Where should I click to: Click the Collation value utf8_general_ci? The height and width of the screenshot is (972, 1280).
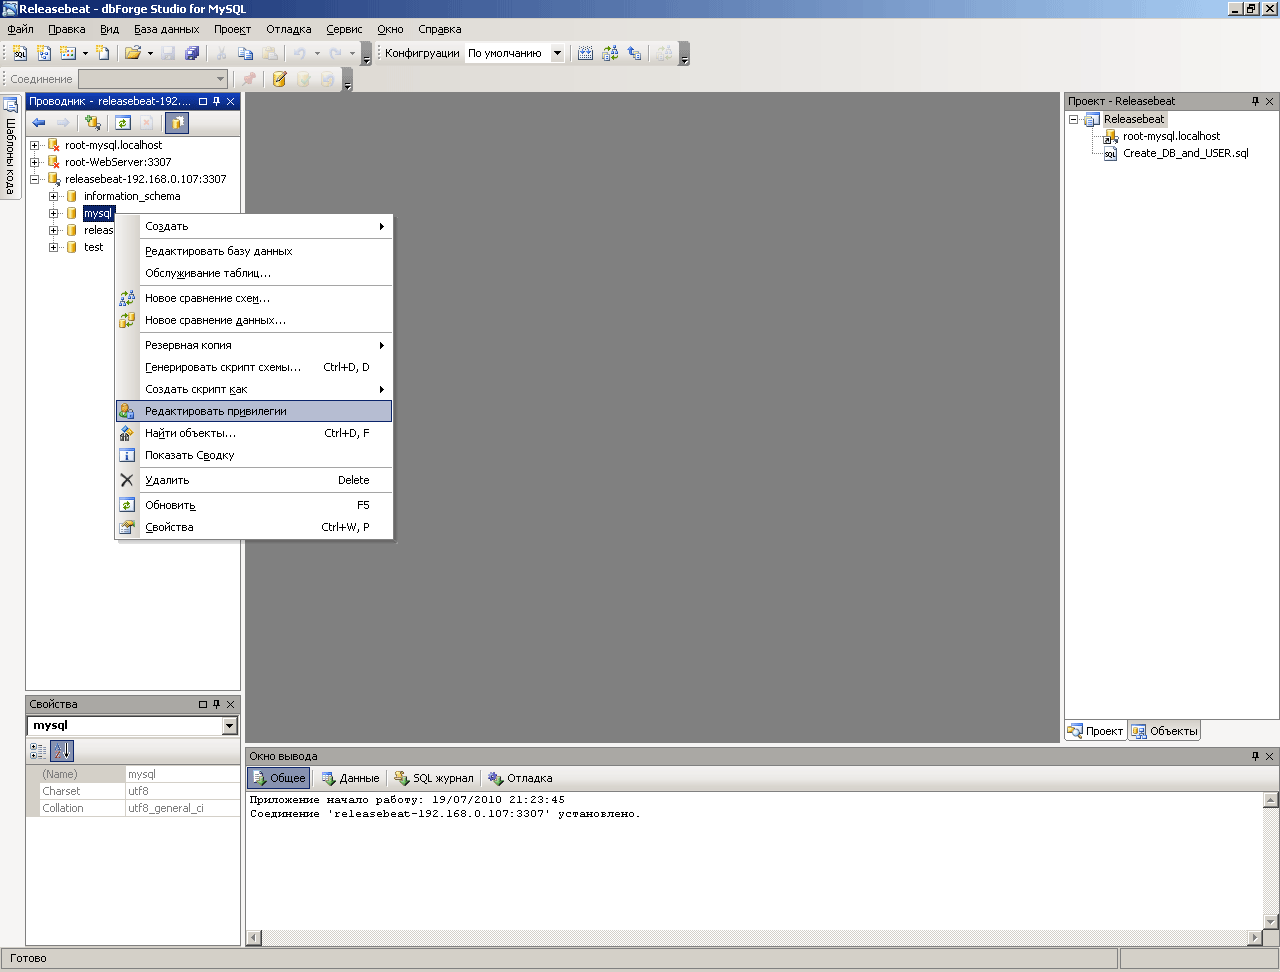[x=182, y=808]
